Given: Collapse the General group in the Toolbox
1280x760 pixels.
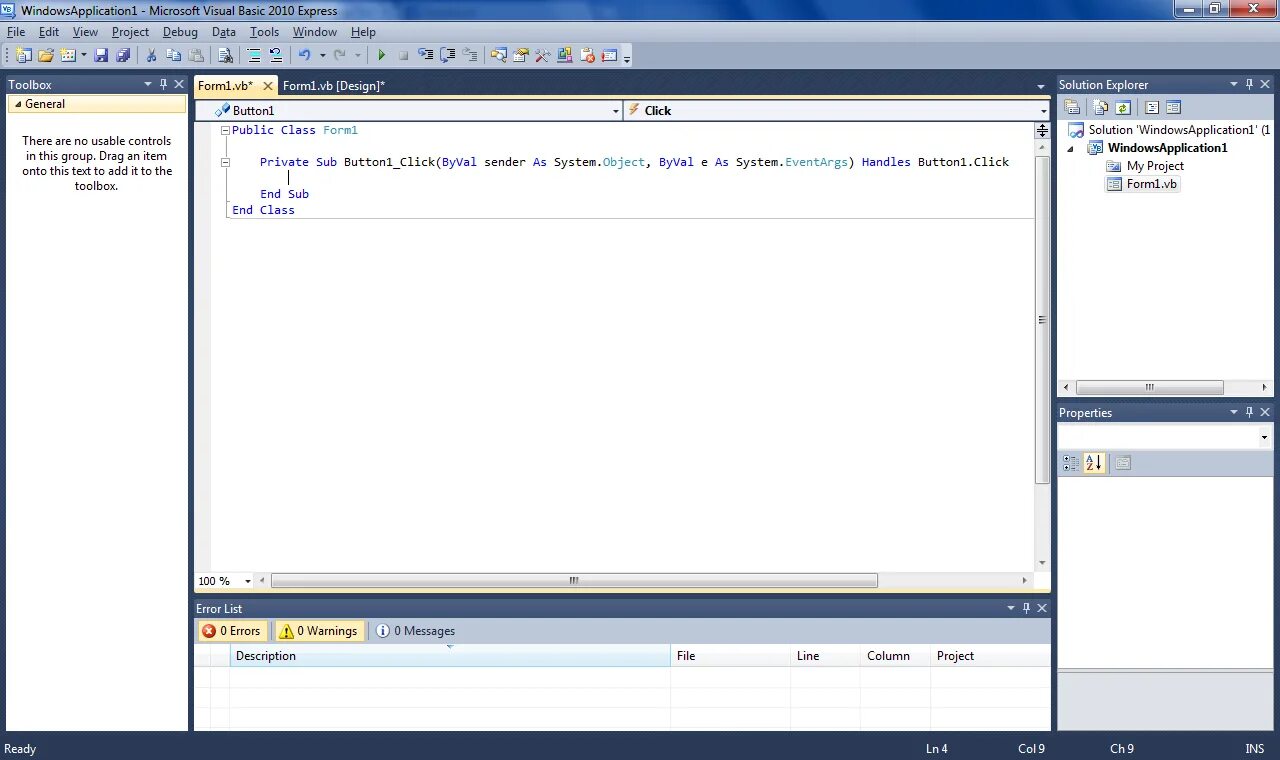Looking at the screenshot, I should pyautogui.click(x=18, y=104).
